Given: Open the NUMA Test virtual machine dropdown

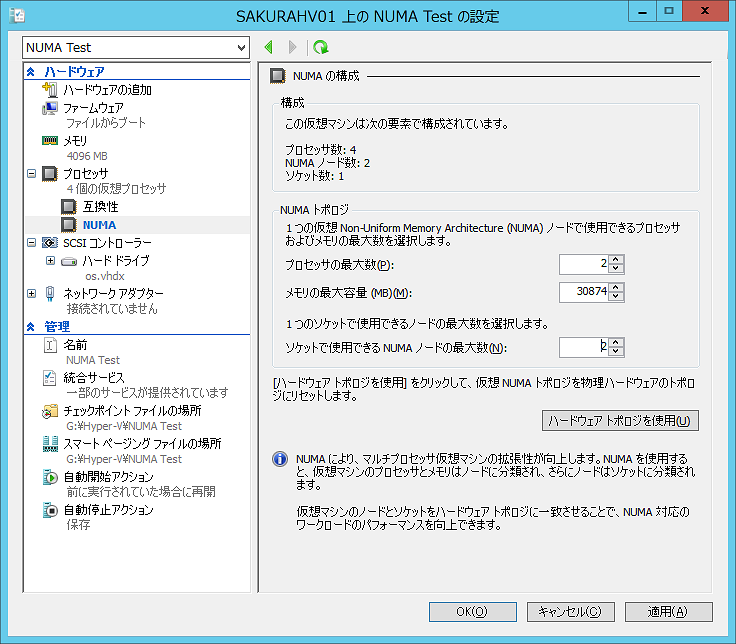Looking at the screenshot, I should click(241, 47).
